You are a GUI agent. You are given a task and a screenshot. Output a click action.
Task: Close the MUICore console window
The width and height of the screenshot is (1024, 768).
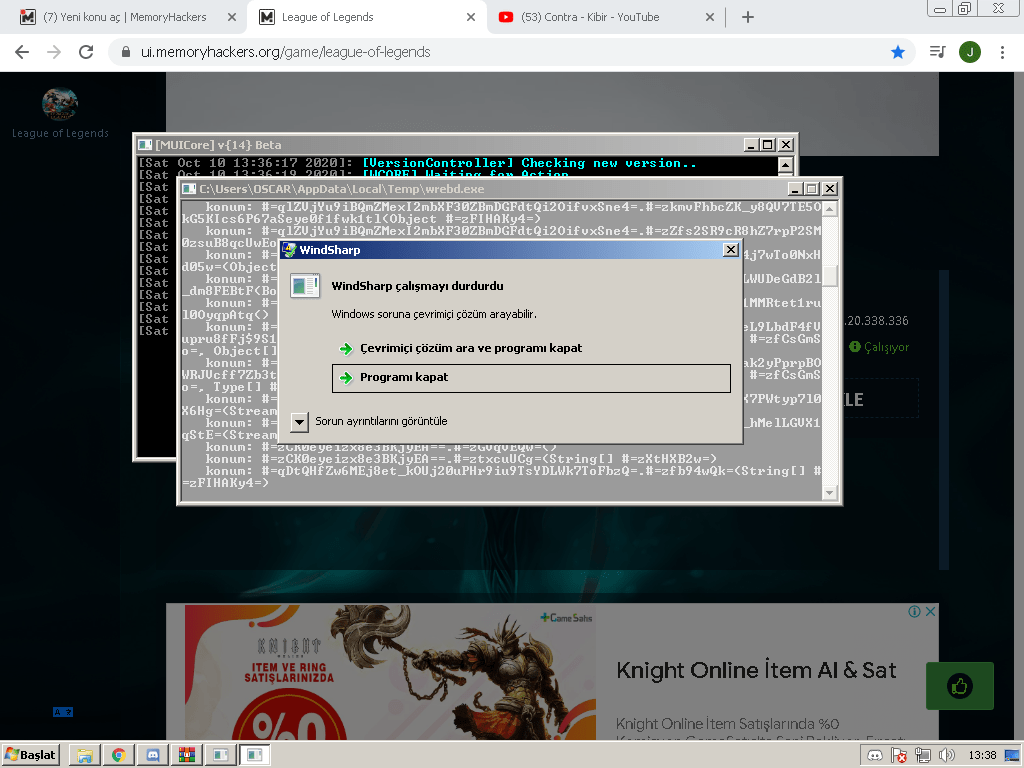[786, 145]
